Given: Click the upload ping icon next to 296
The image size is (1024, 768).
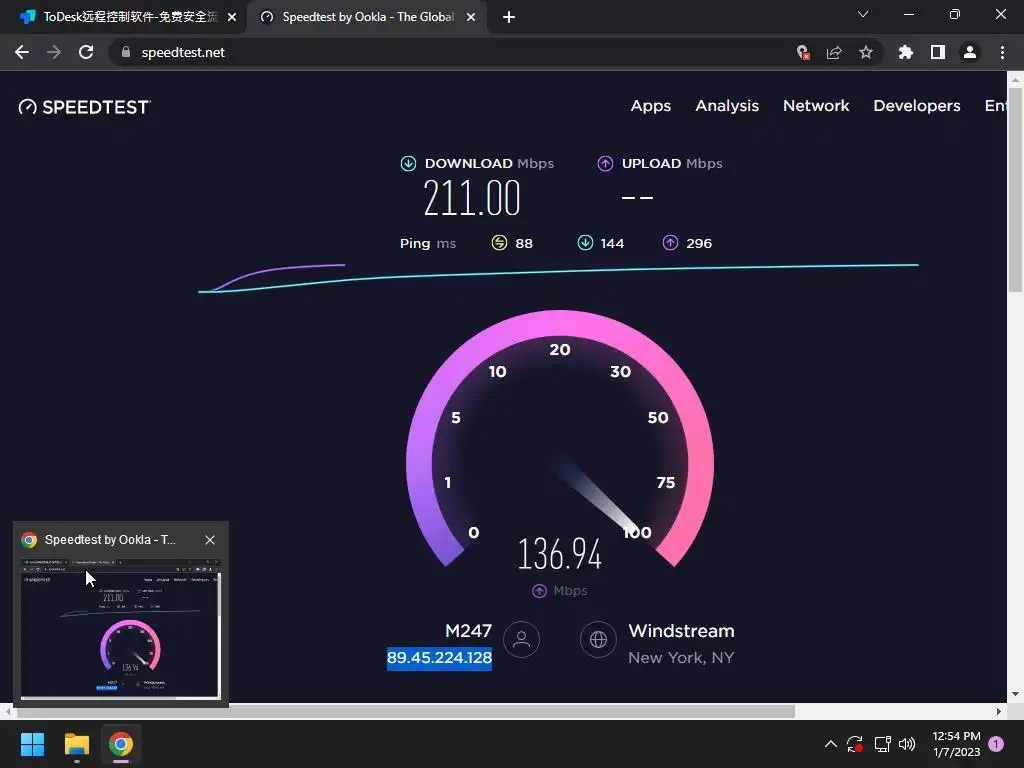Looking at the screenshot, I should click(671, 243).
